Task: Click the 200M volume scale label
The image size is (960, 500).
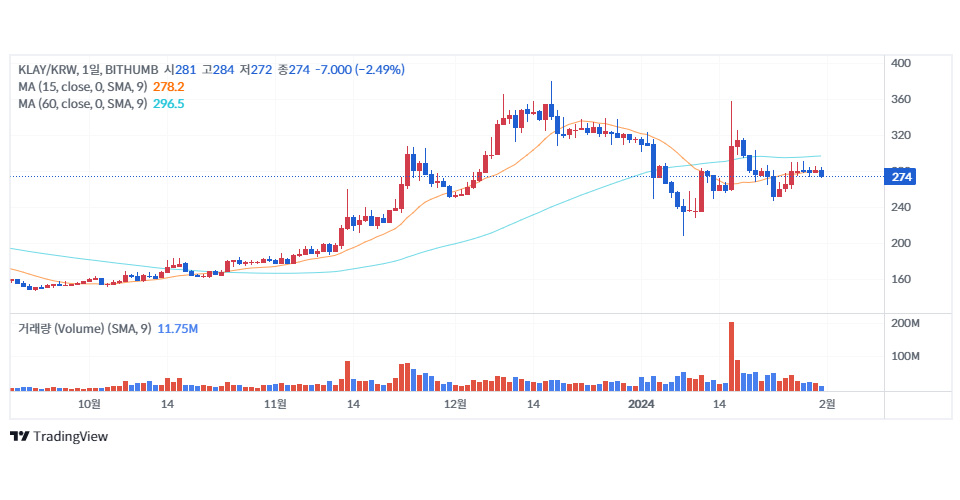Action: point(904,324)
